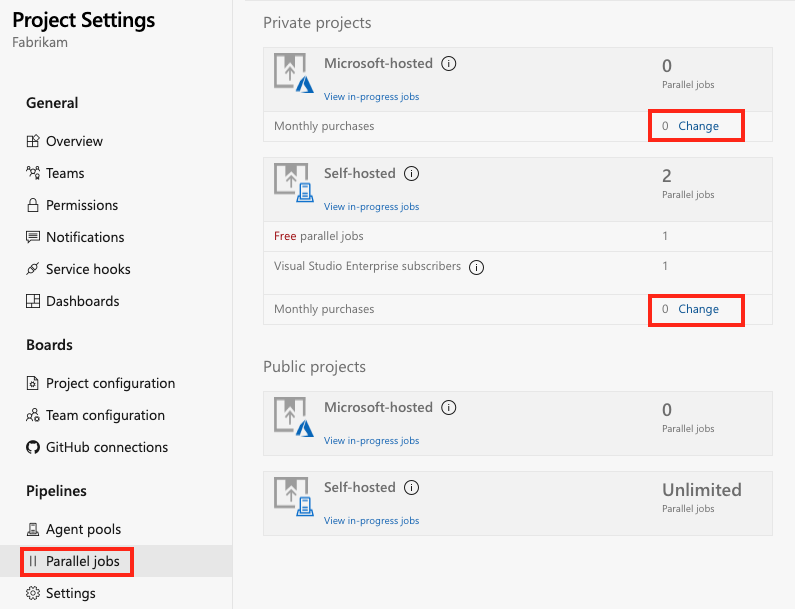Select Team configuration in sidebar

(105, 415)
